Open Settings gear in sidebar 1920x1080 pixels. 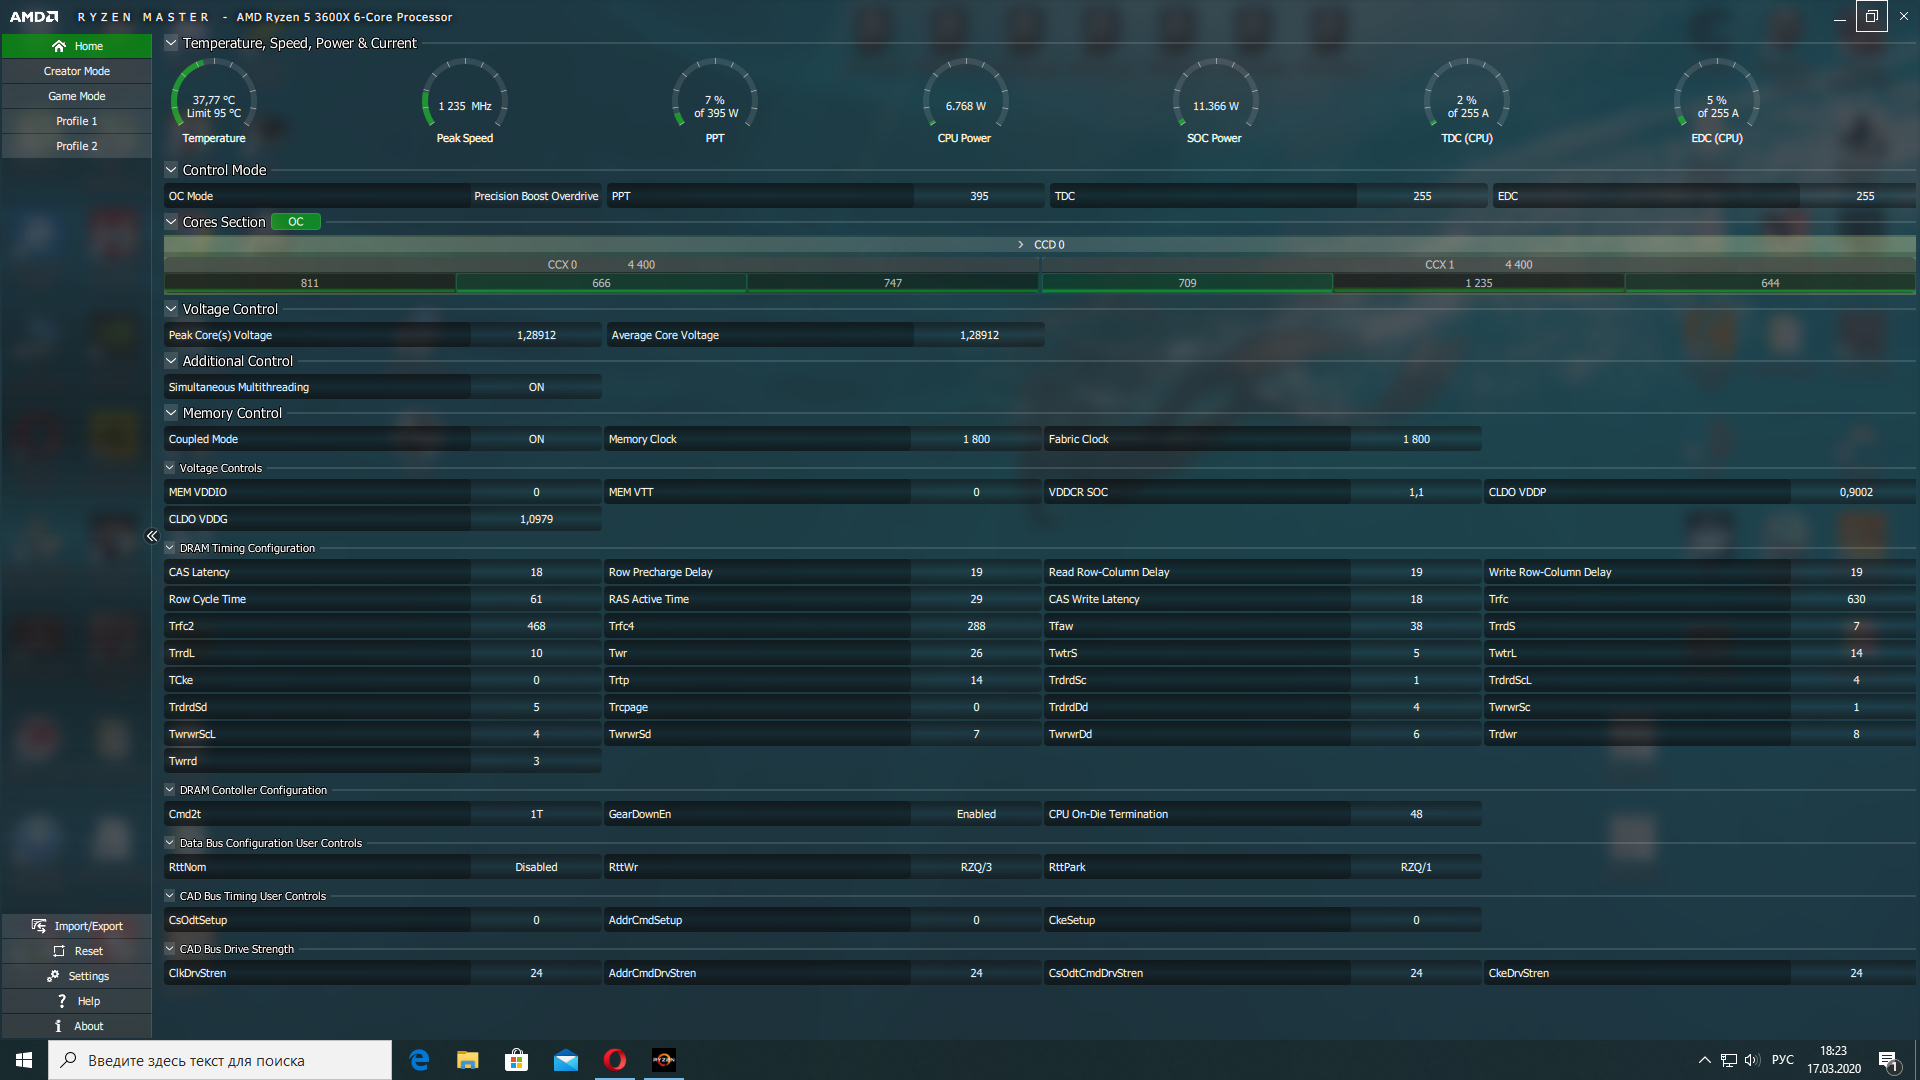point(53,976)
